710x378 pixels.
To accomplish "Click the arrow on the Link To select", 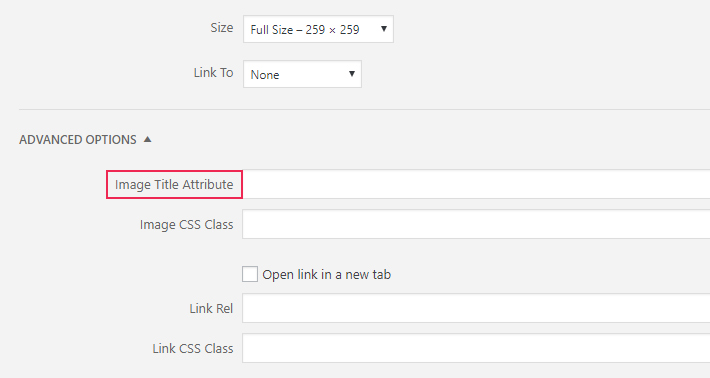I will tap(351, 74).
